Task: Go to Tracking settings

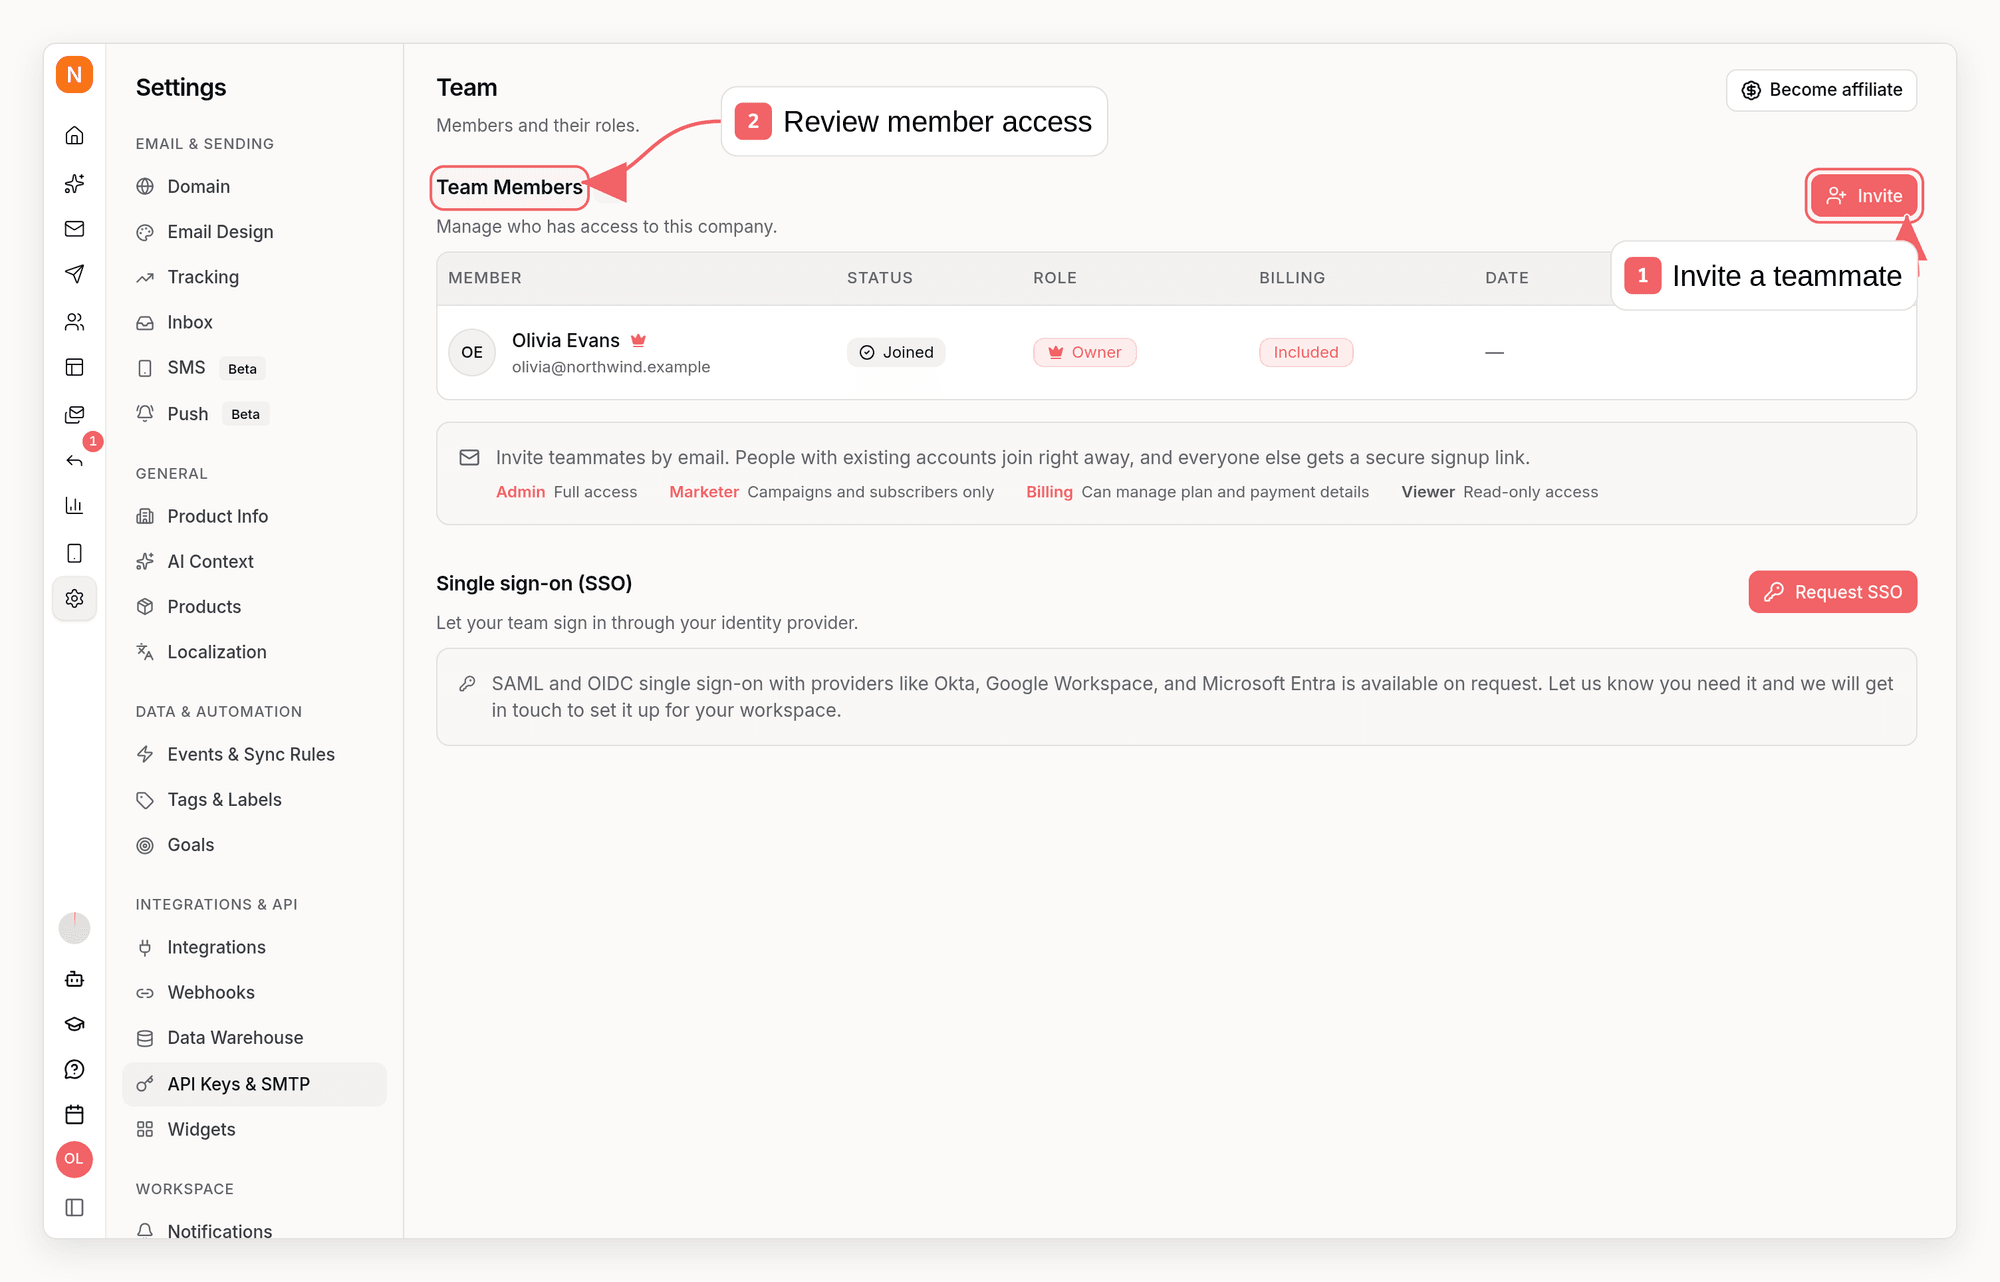Action: (254, 277)
